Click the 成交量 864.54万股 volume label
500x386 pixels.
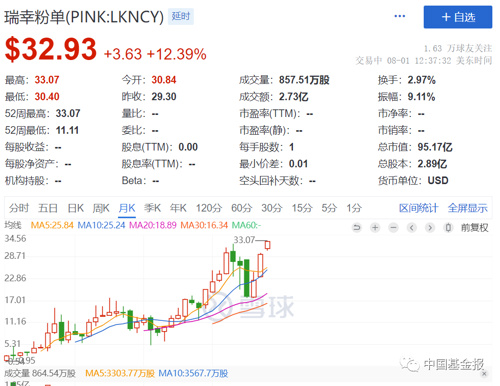tap(40, 373)
